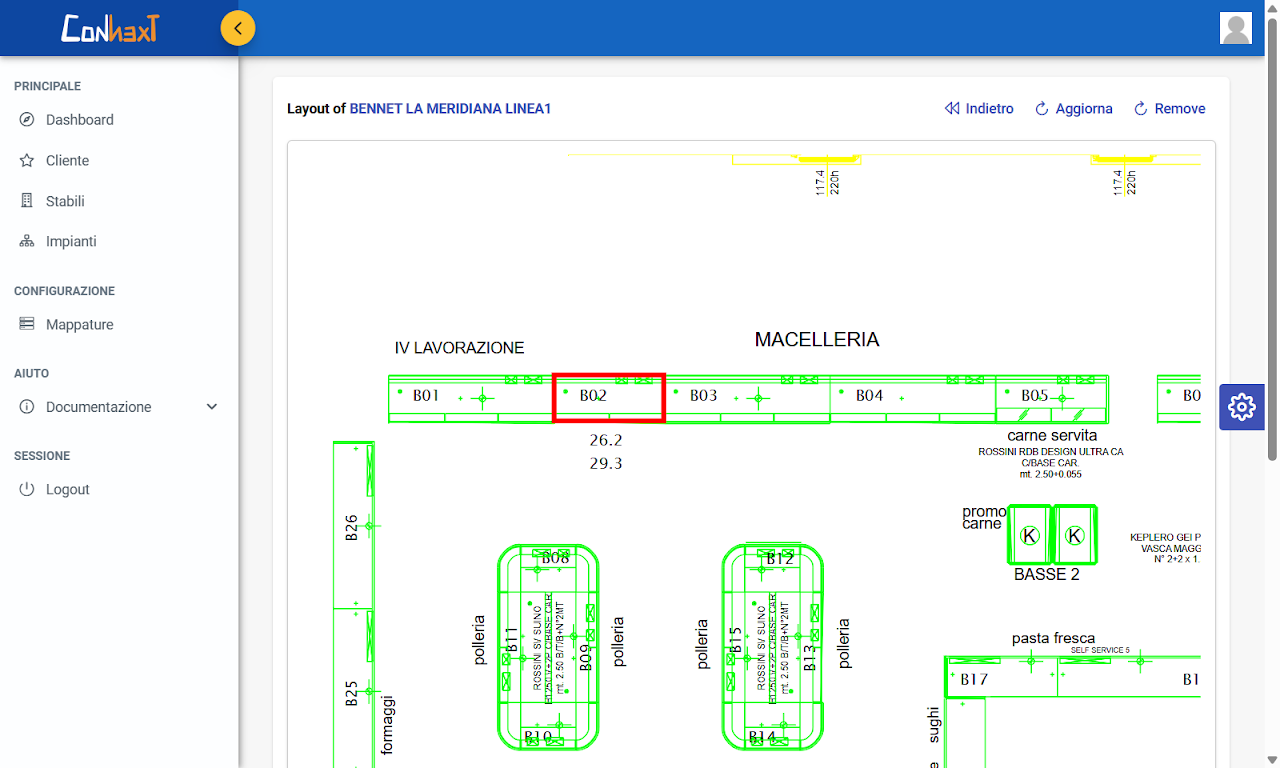The height and width of the screenshot is (768, 1280).
Task: Open the blue settings gear panel
Action: (1241, 406)
